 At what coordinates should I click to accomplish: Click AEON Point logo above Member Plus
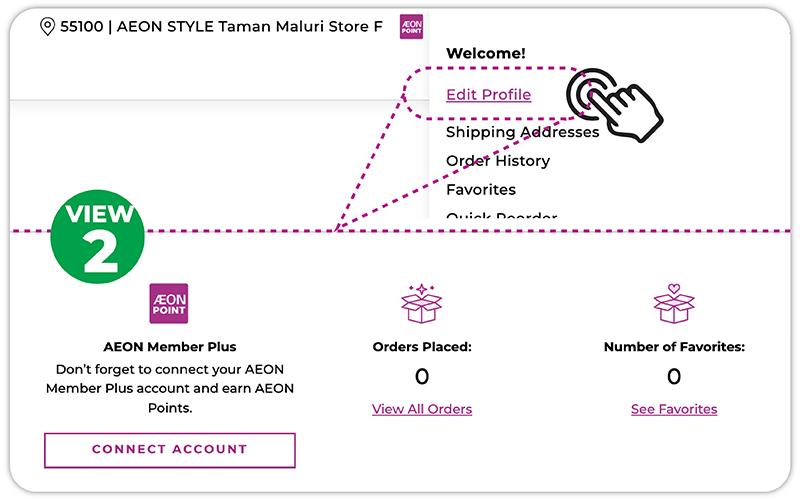(x=169, y=304)
